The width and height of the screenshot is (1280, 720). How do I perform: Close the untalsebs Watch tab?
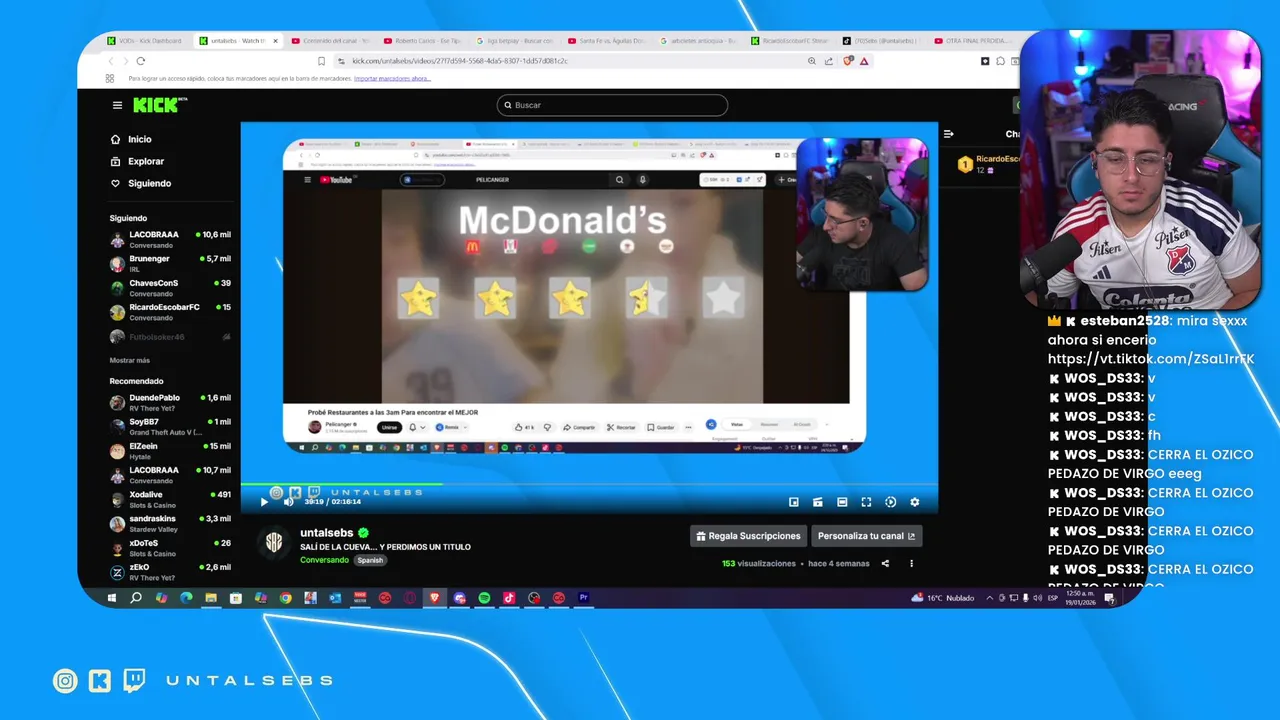(x=275, y=41)
